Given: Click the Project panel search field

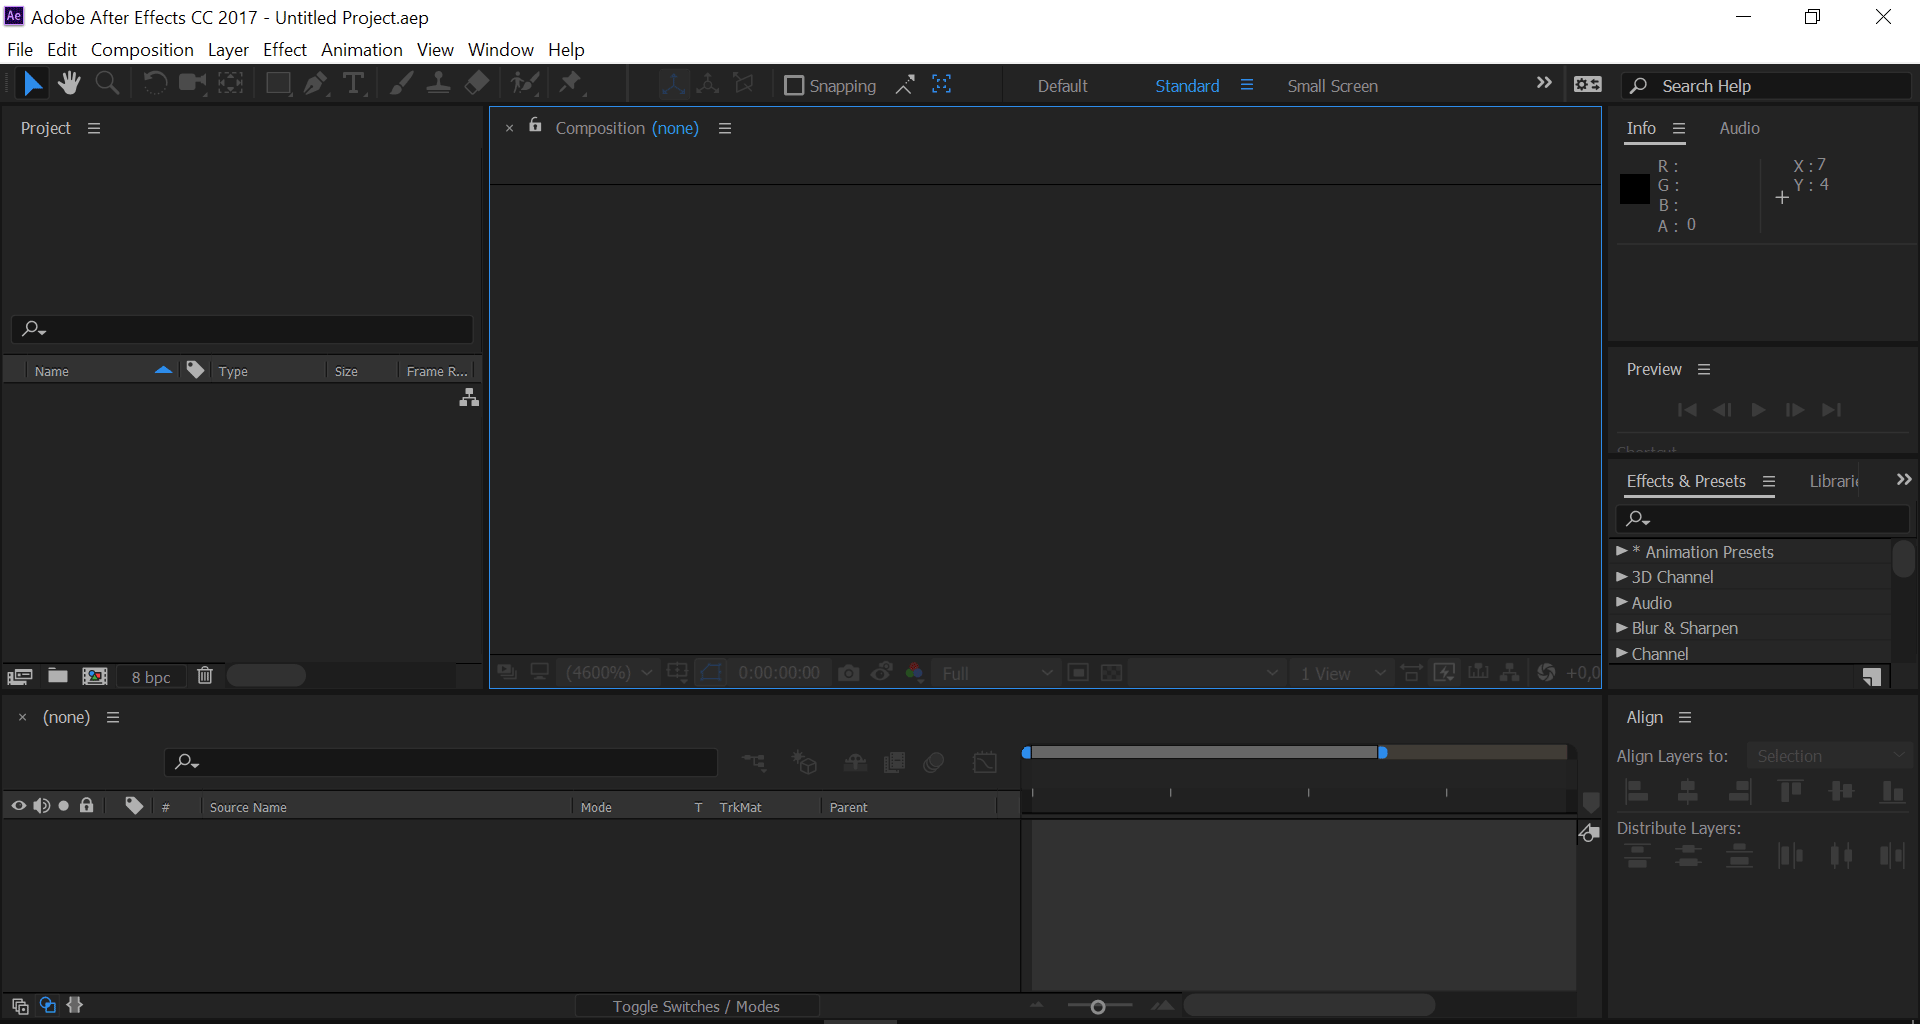Looking at the screenshot, I should 242,329.
